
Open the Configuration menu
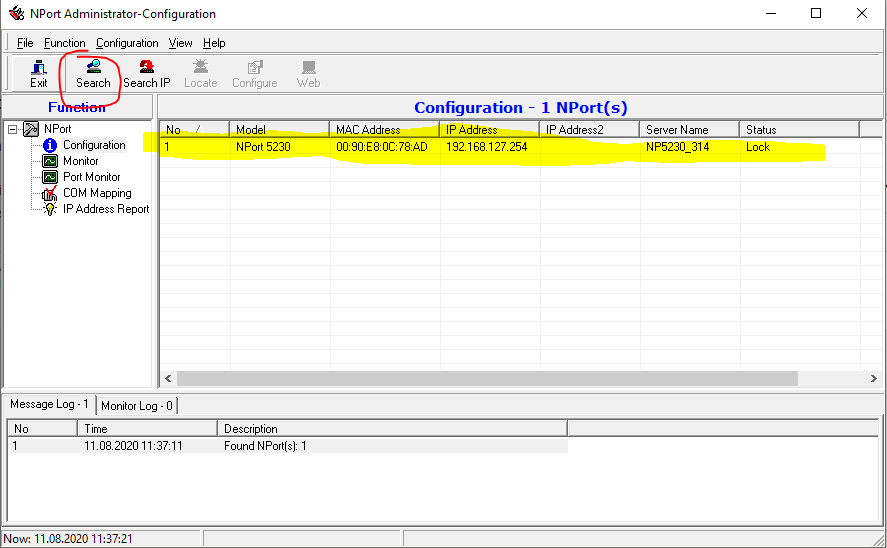coord(127,43)
